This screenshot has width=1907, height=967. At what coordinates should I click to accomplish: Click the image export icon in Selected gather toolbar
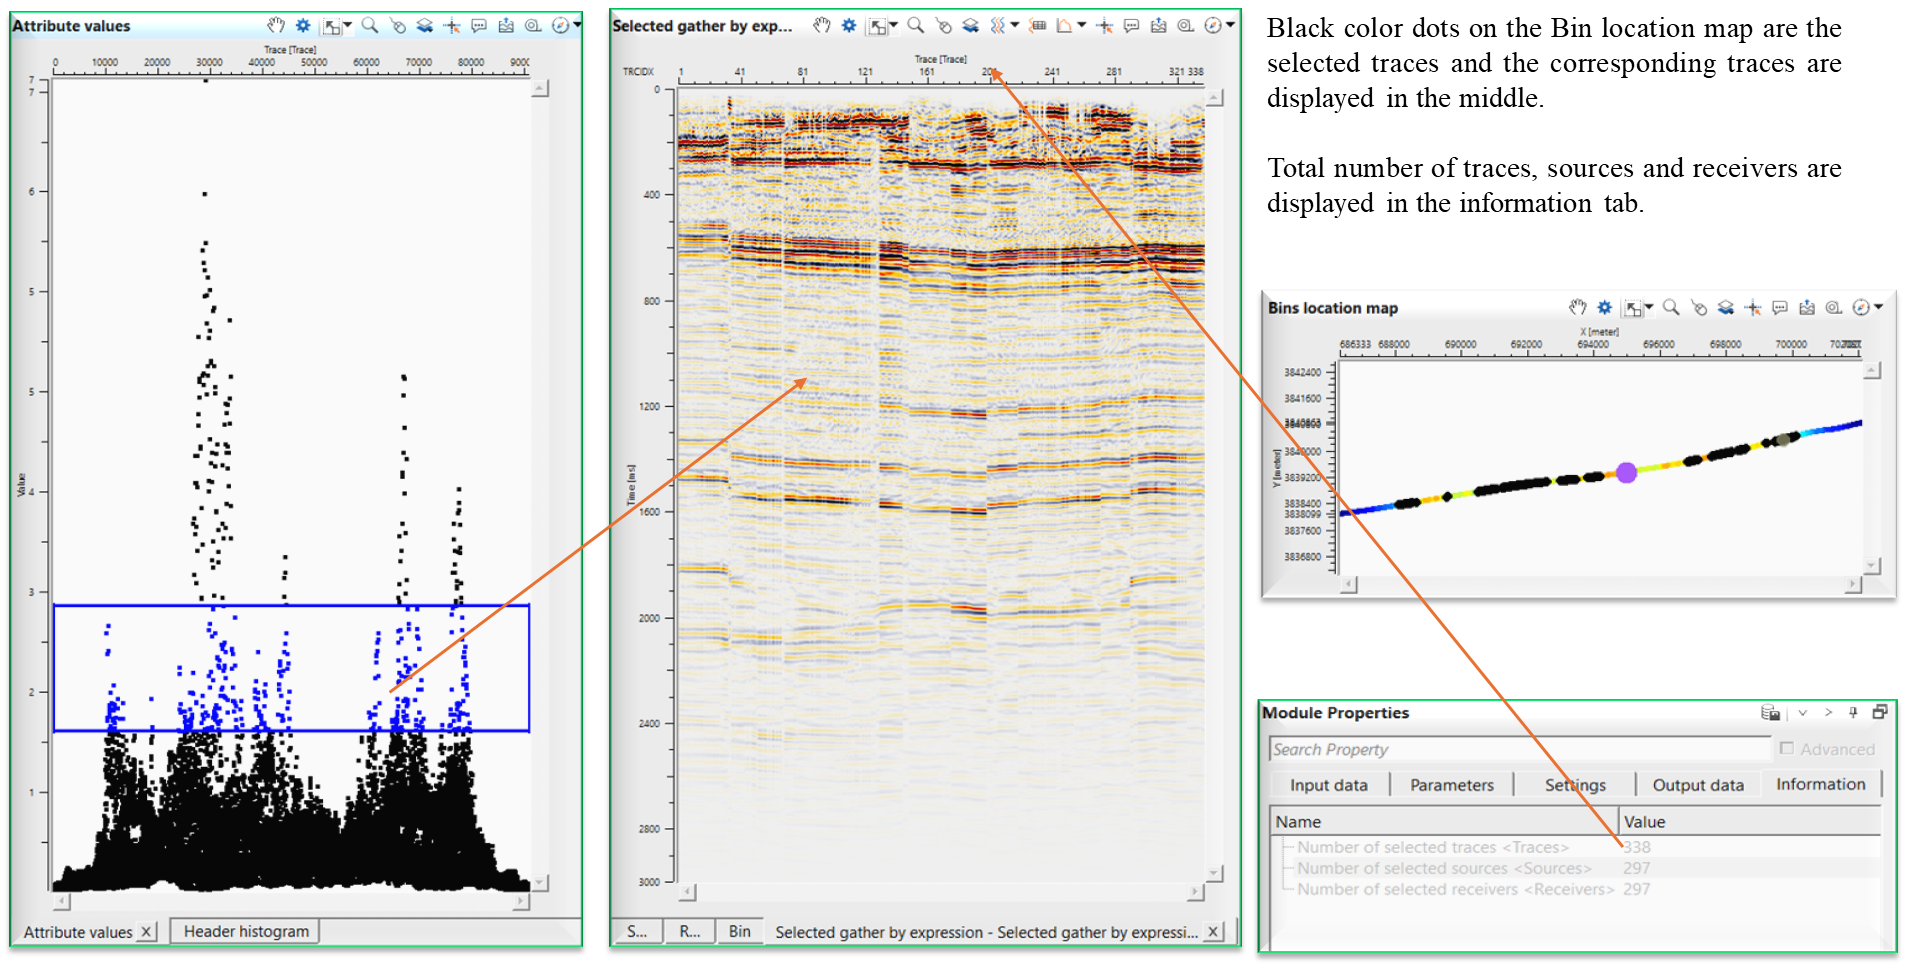pyautogui.click(x=1159, y=25)
